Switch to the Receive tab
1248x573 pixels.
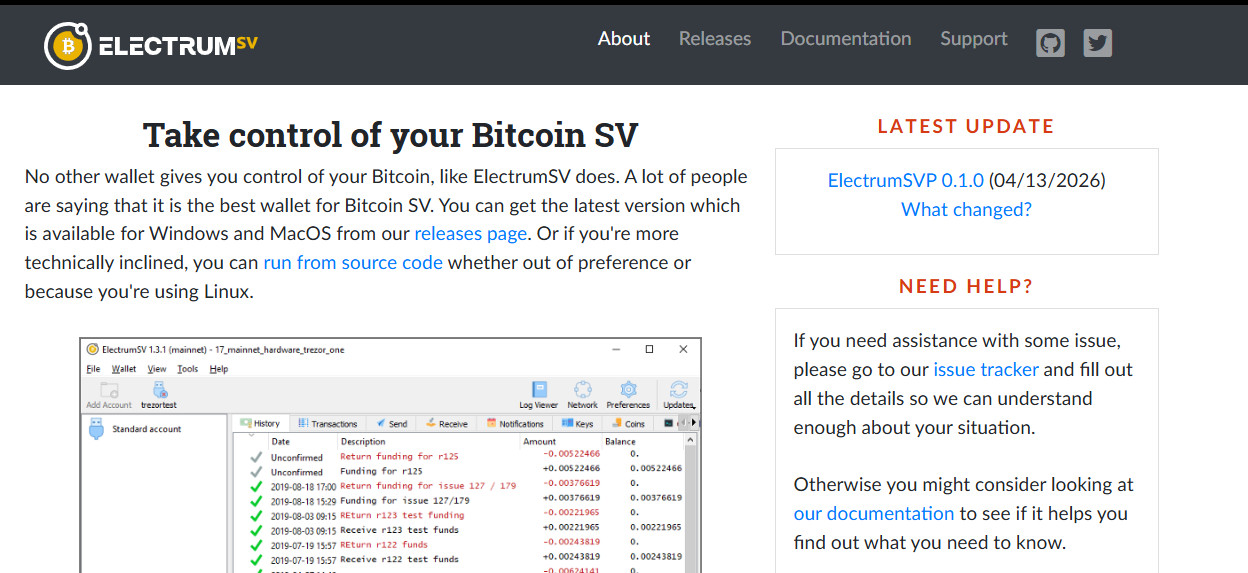(x=445, y=424)
